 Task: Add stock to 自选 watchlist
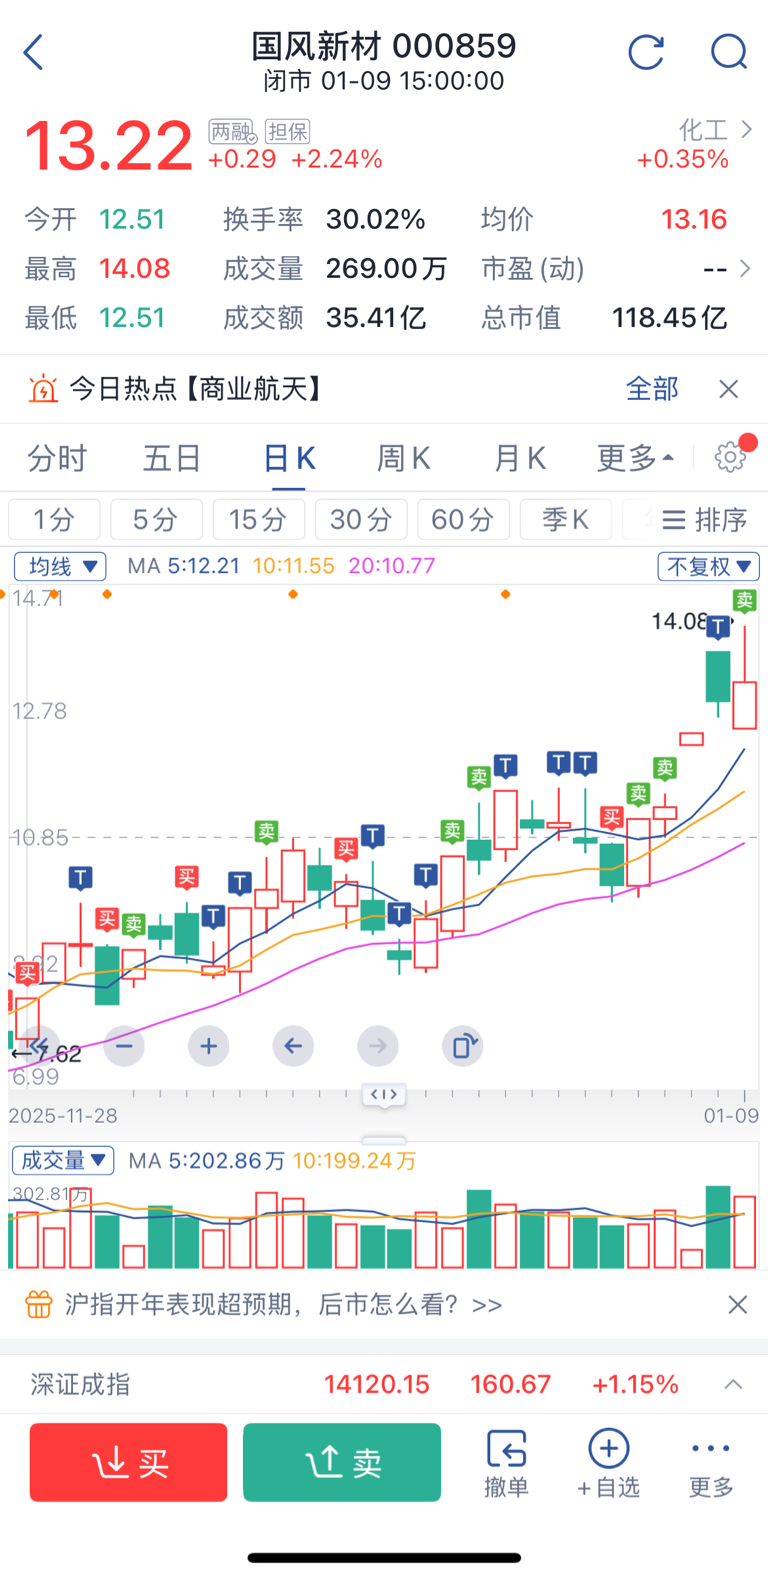608,1462
